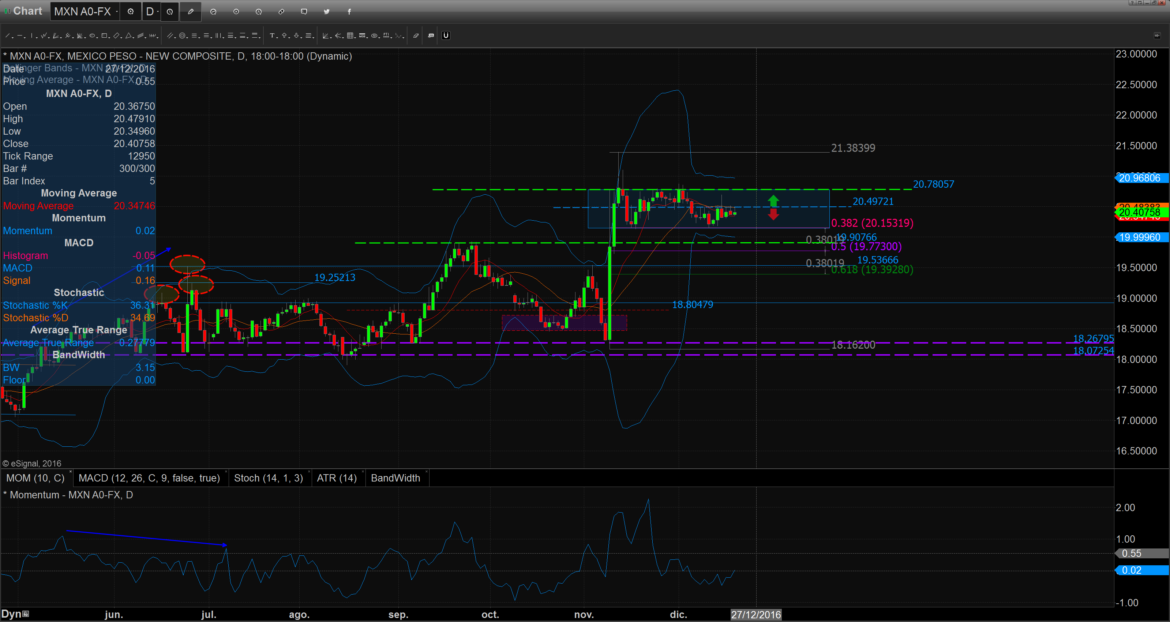Click the clock time template icon
This screenshot has height=622, width=1170.
pos(169,11)
